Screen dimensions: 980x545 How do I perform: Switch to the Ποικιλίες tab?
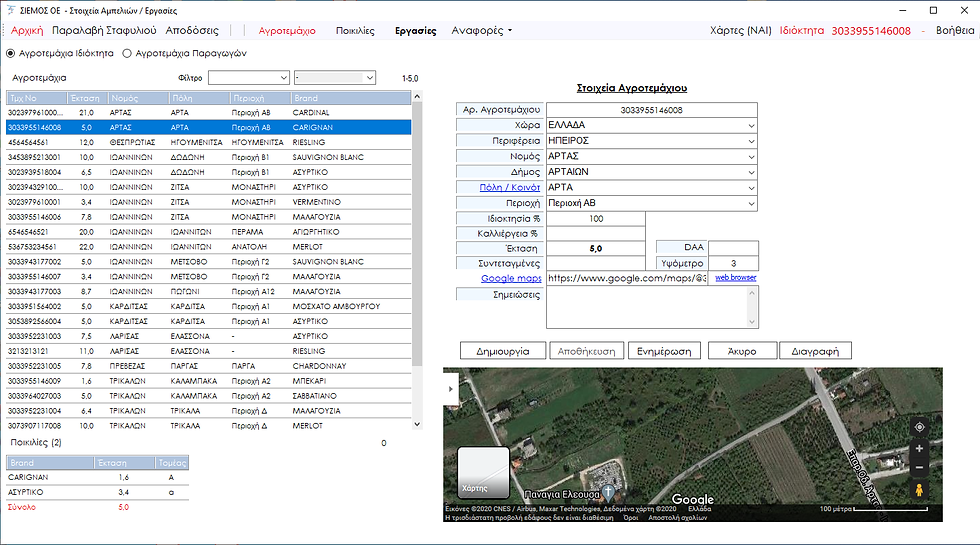[355, 30]
